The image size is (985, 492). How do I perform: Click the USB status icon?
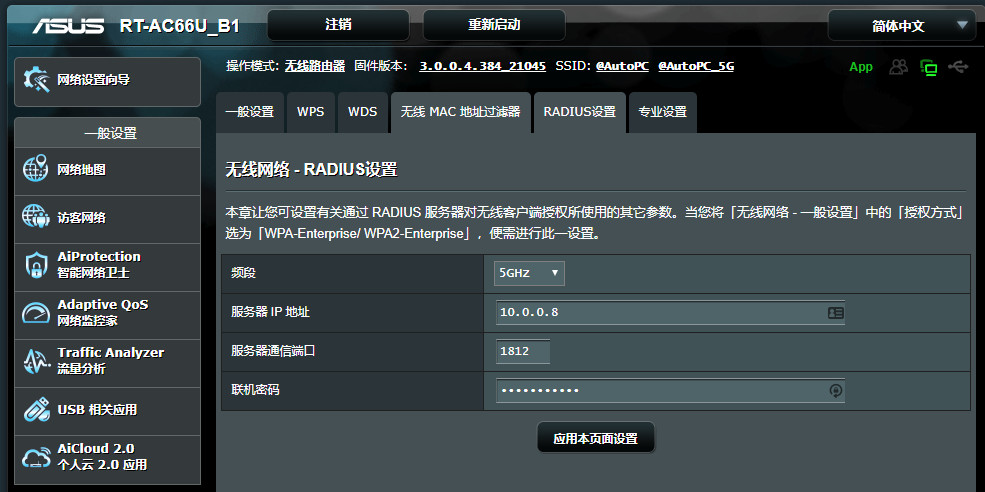[958, 67]
